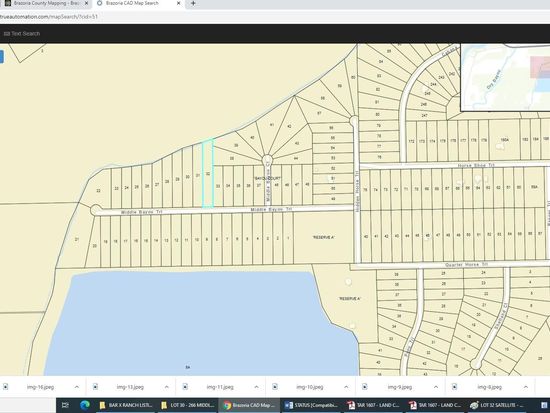The image size is (550, 413).
Task: Select the highlighted lot 32 parcel
Action: click(208, 173)
